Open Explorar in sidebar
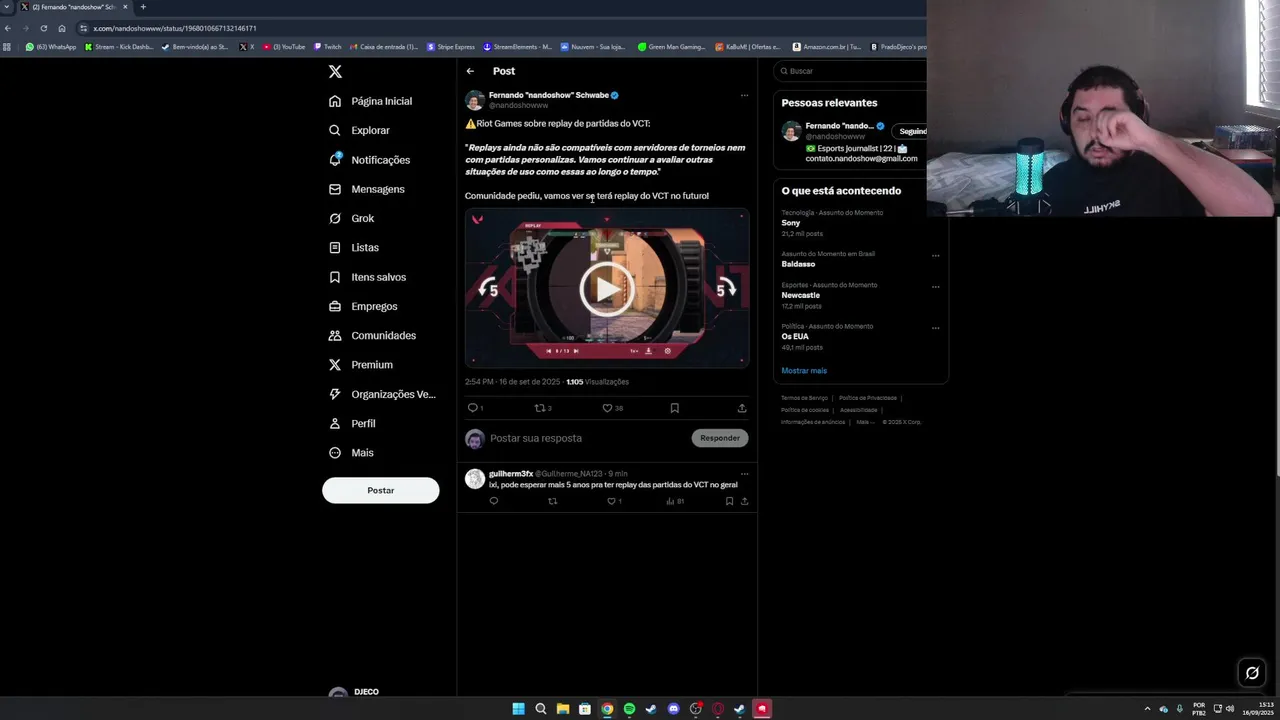 (x=359, y=130)
